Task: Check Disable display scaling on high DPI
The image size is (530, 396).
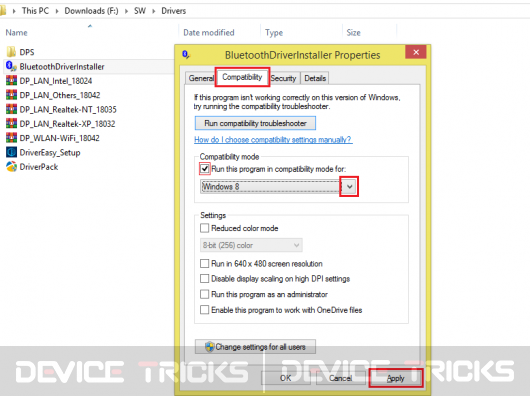Action: coord(204,279)
